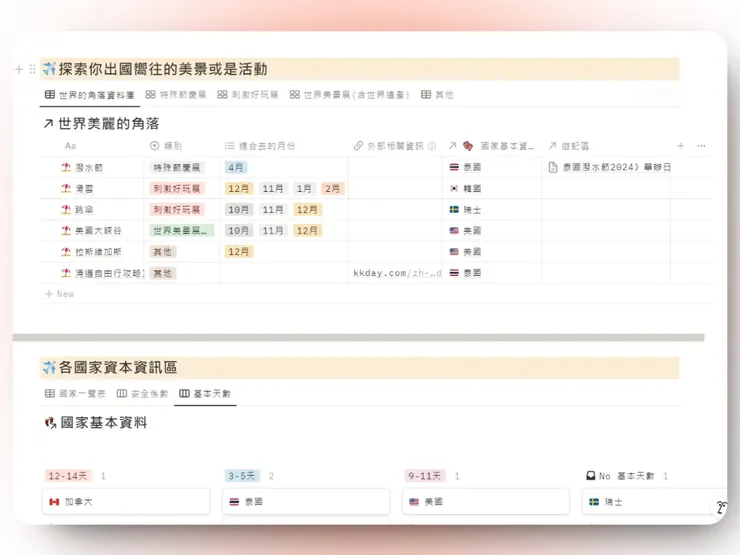This screenshot has height=555, width=740.
Task: Click the New row button under the table
Action: pos(59,294)
